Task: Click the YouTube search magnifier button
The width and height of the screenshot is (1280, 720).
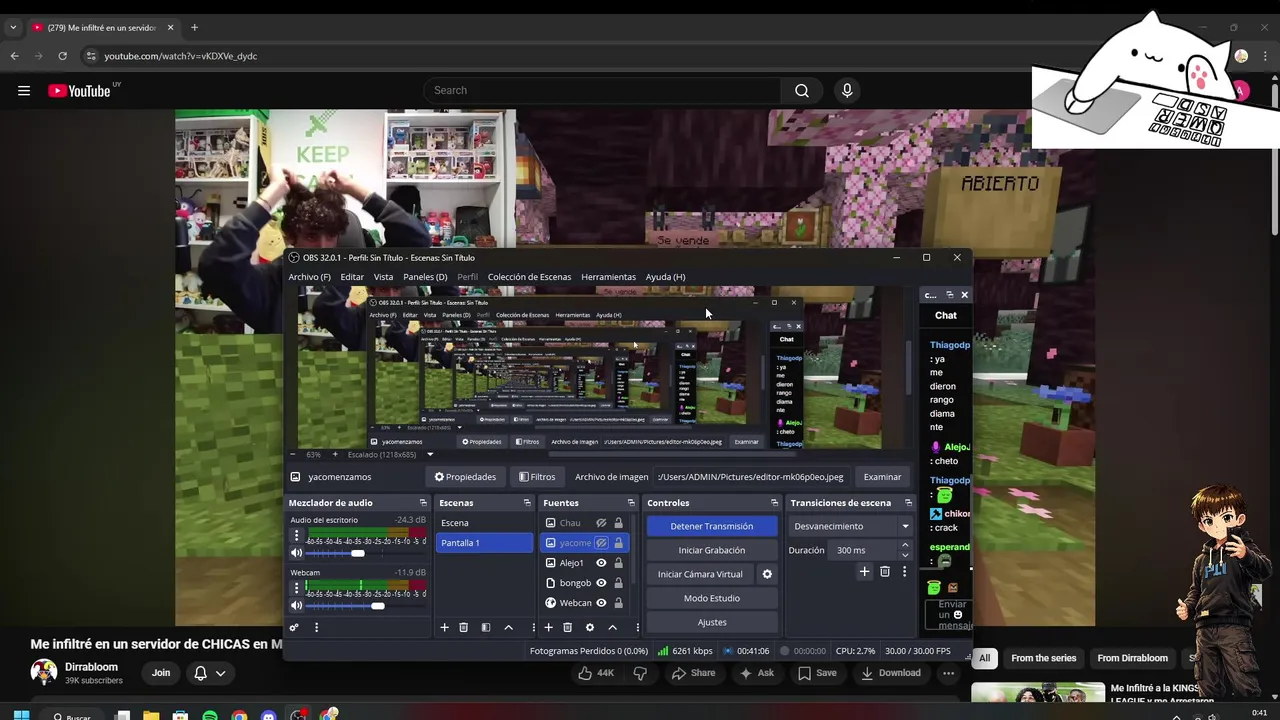Action: pyautogui.click(x=802, y=91)
